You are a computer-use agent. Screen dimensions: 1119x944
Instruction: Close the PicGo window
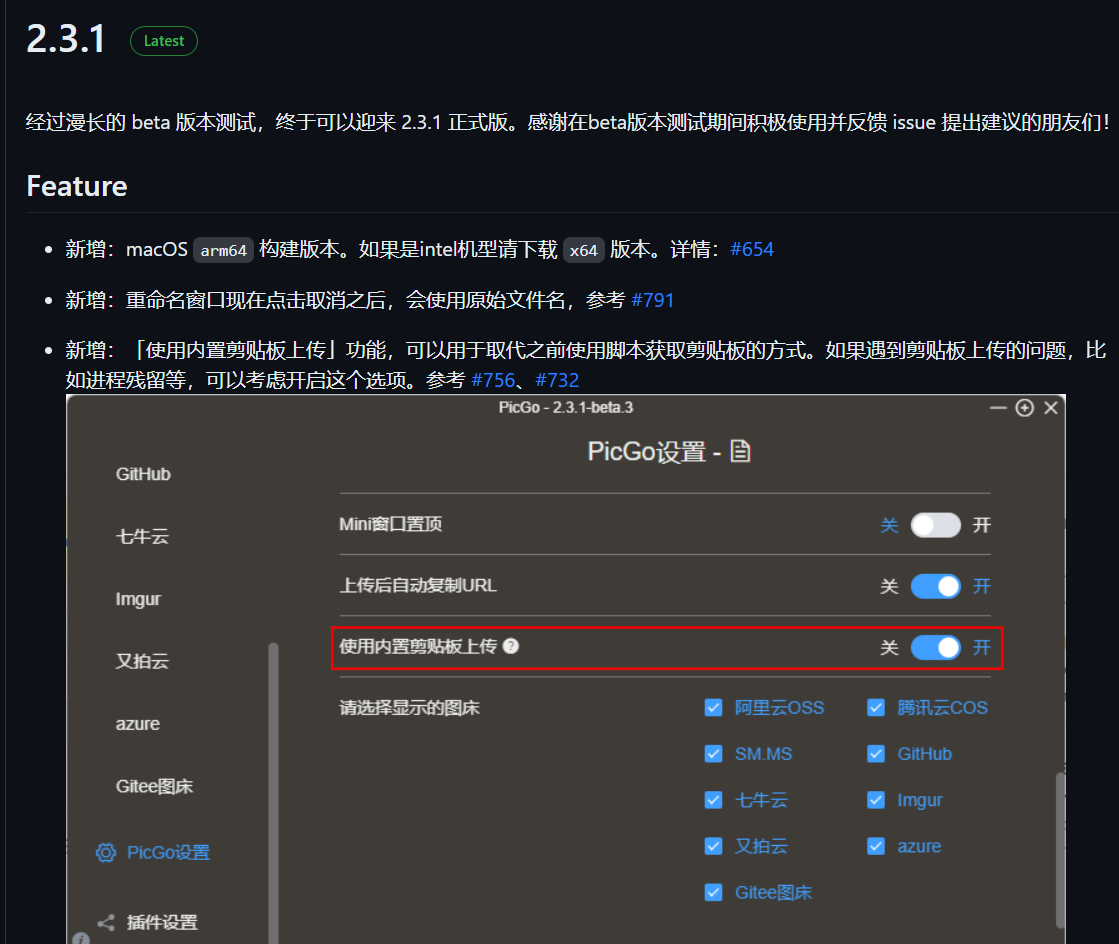coord(1050,407)
